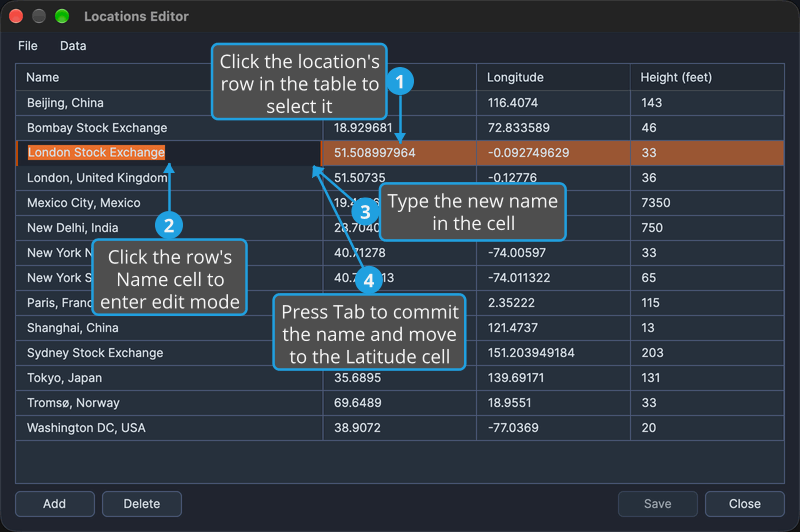Click the Height (feet) column header

[x=707, y=78]
